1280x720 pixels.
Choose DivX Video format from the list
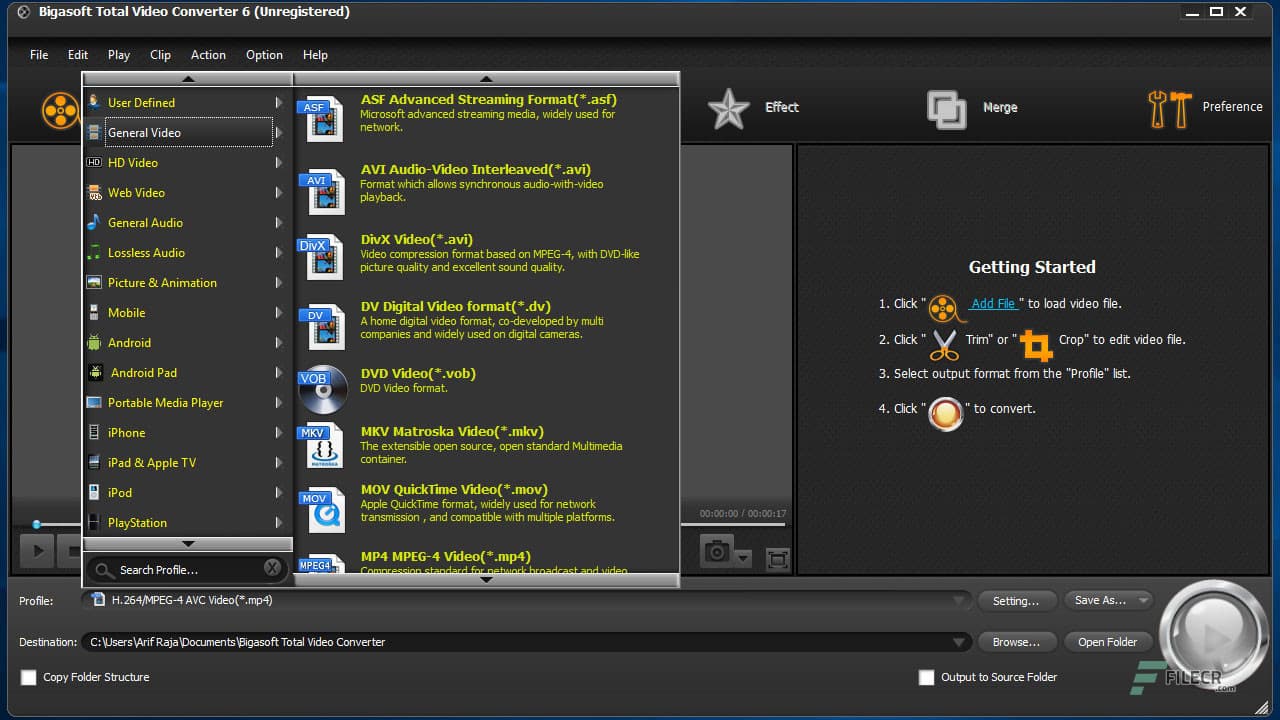tap(322, 255)
